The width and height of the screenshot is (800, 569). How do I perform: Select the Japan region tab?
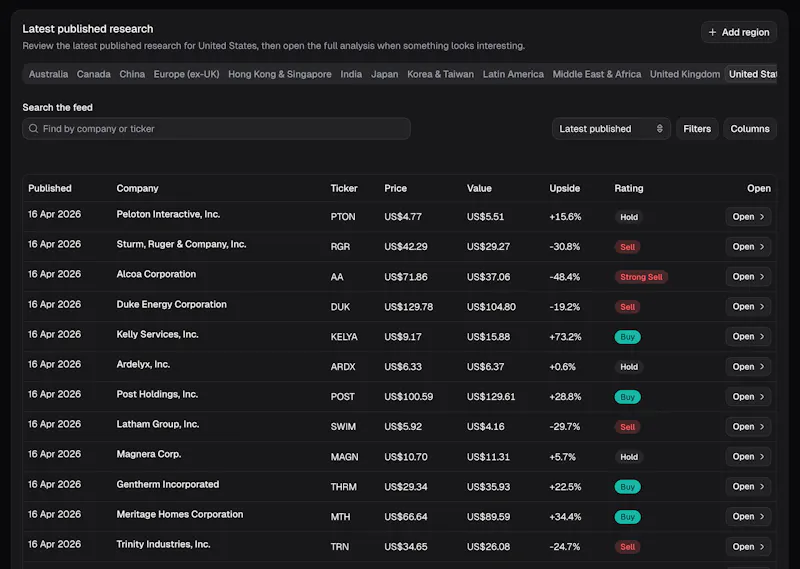[385, 74]
